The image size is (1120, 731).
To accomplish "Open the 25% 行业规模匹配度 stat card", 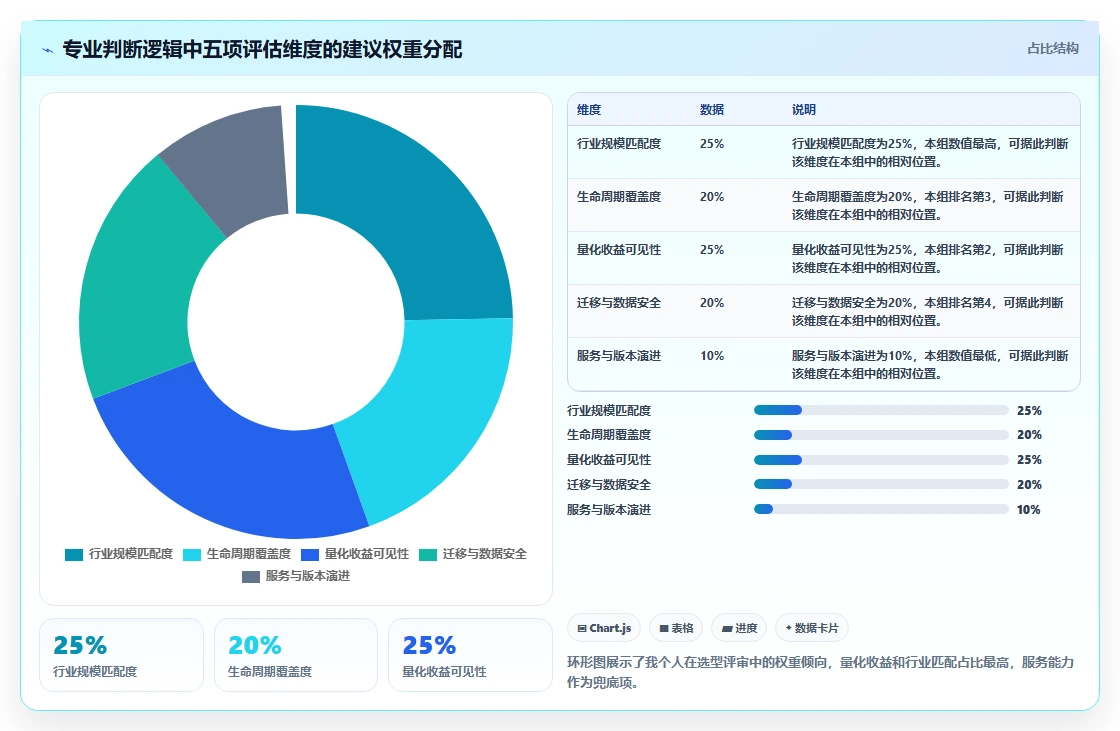I will coord(121,655).
